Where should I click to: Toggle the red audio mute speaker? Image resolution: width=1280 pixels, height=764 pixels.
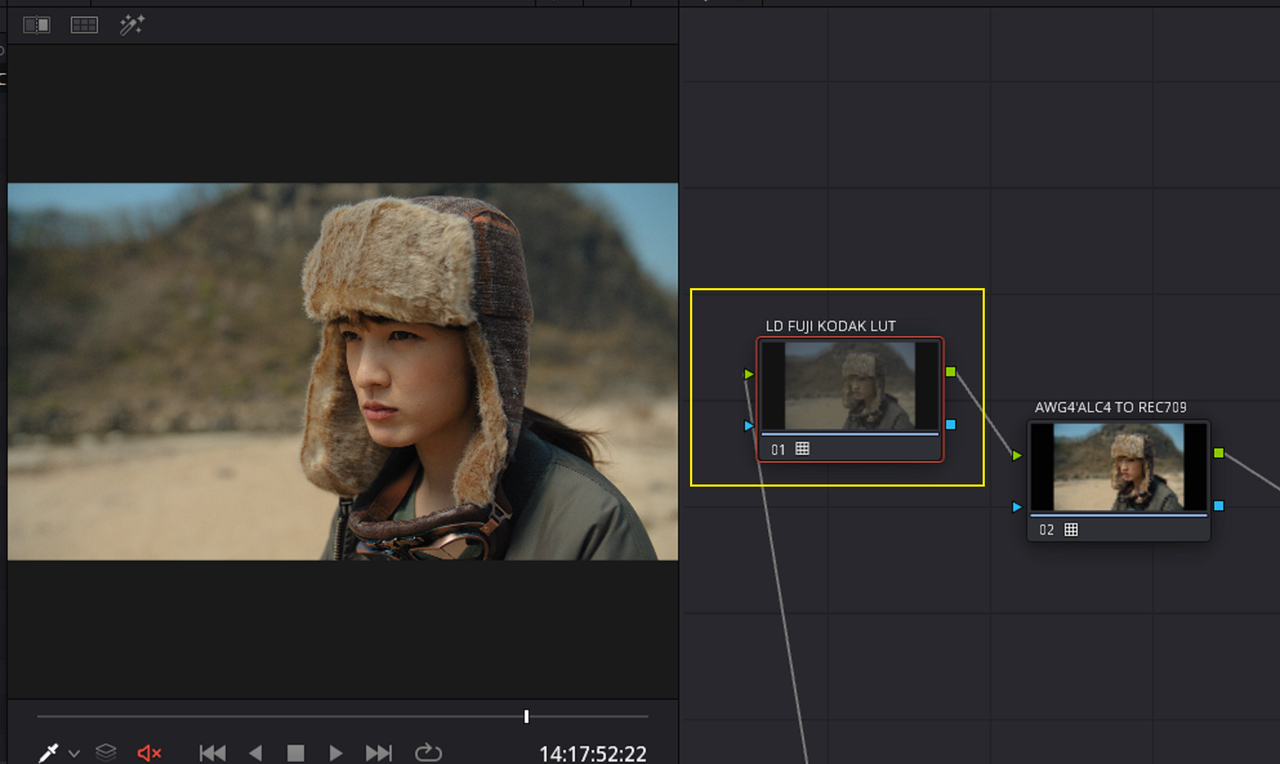pos(149,753)
